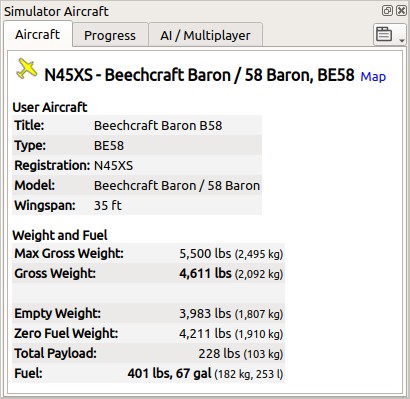
Task: Click the yellow airplane icon
Action: pyautogui.click(x=26, y=69)
